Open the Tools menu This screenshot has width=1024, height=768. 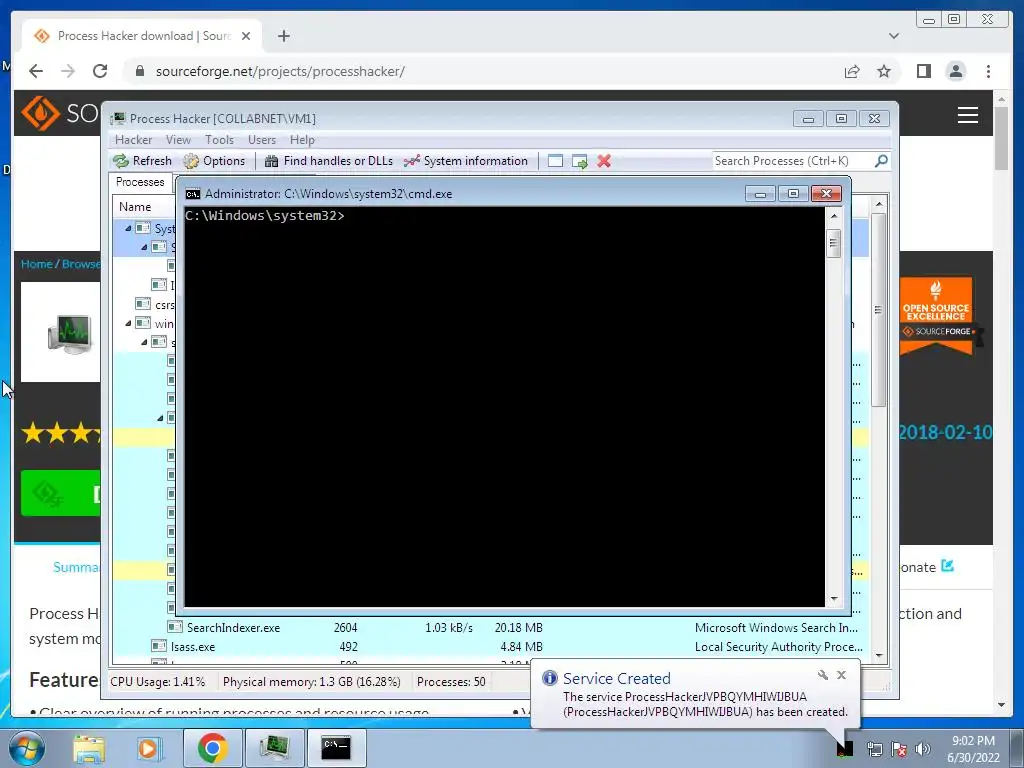tap(219, 140)
